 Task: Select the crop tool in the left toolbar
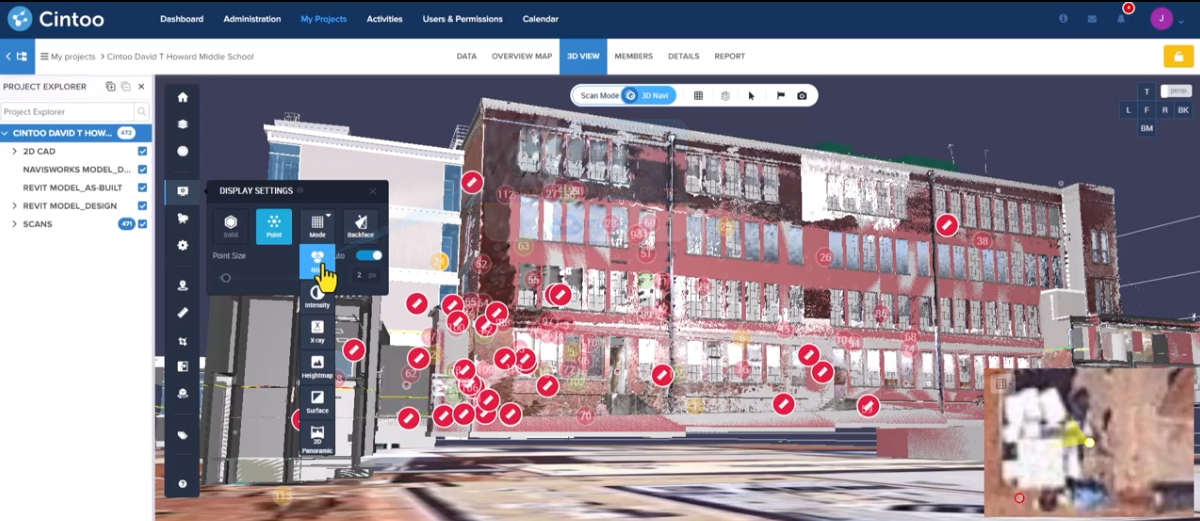[182, 340]
